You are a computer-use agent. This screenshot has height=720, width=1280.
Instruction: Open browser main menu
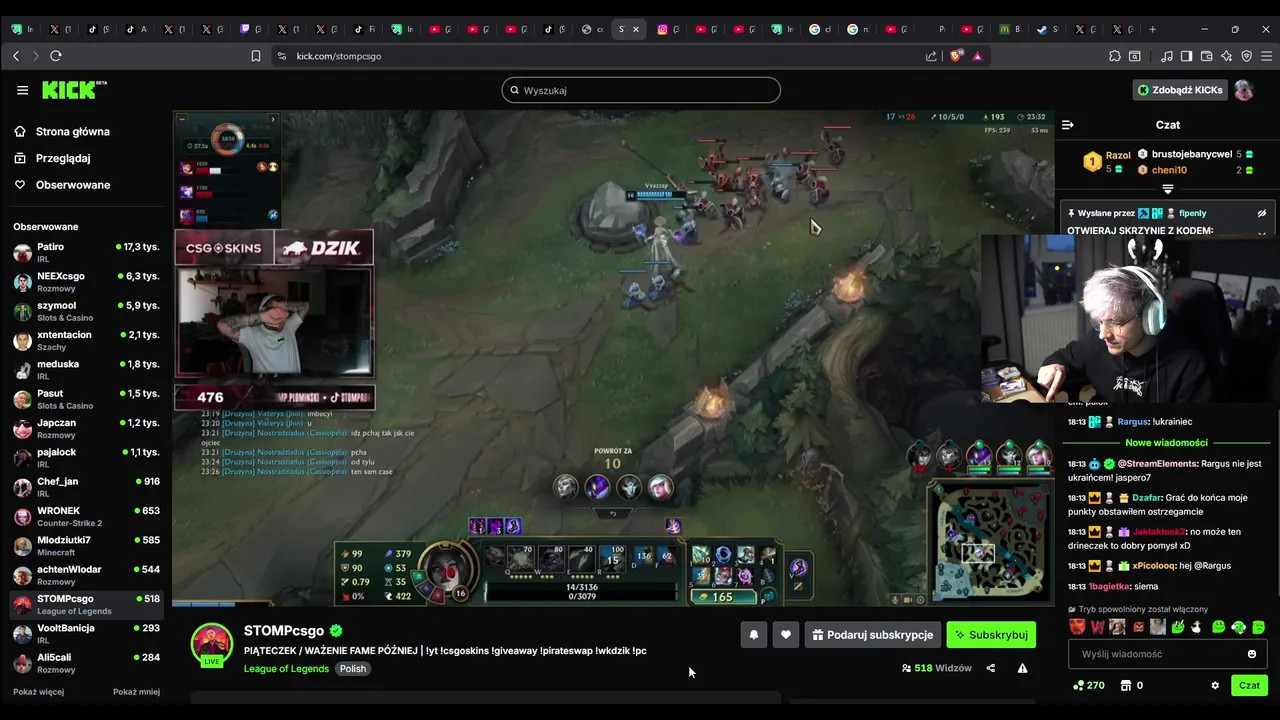pos(1266,56)
